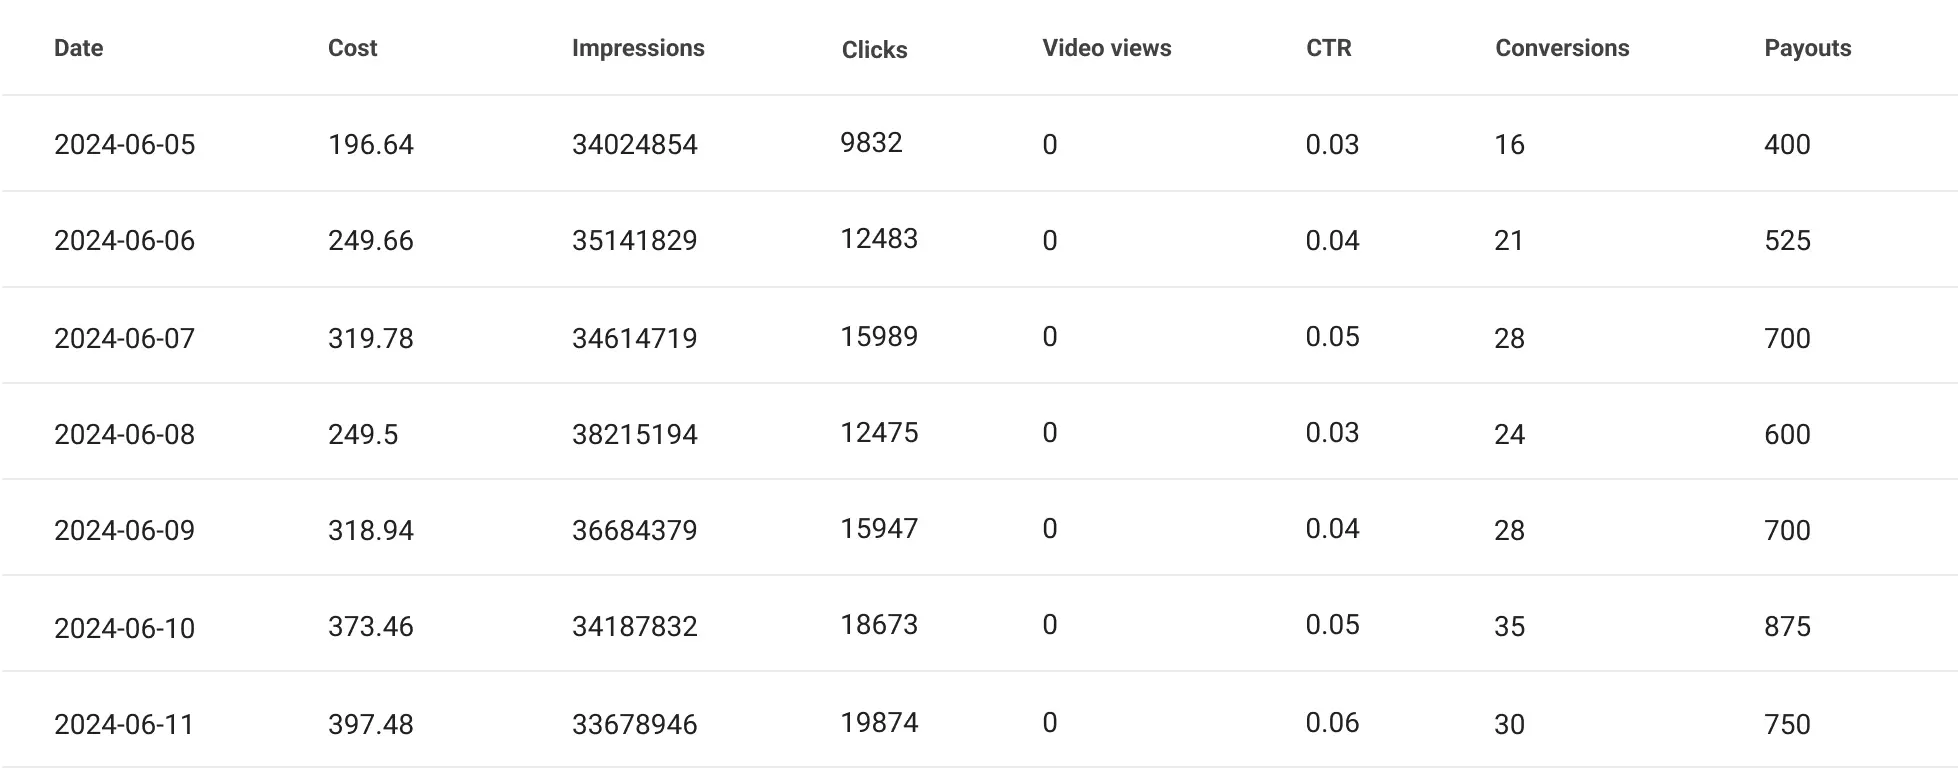Select the clicks value 18673
The height and width of the screenshot is (768, 1958).
878,625
